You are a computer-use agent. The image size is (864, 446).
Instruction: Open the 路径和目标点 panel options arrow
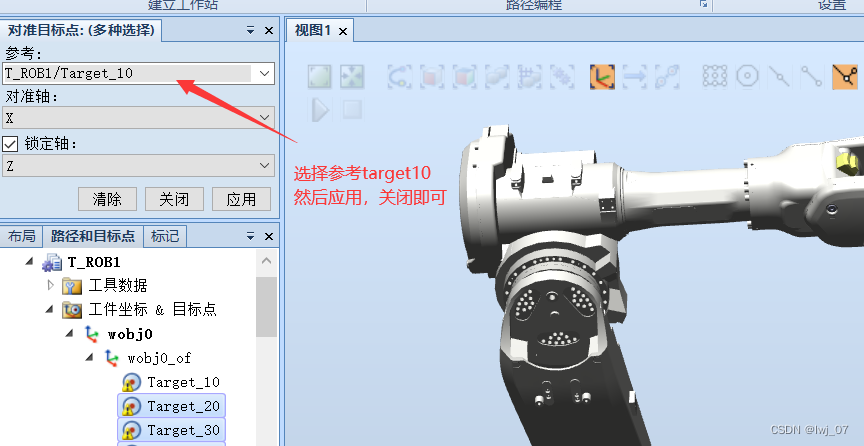coord(251,237)
